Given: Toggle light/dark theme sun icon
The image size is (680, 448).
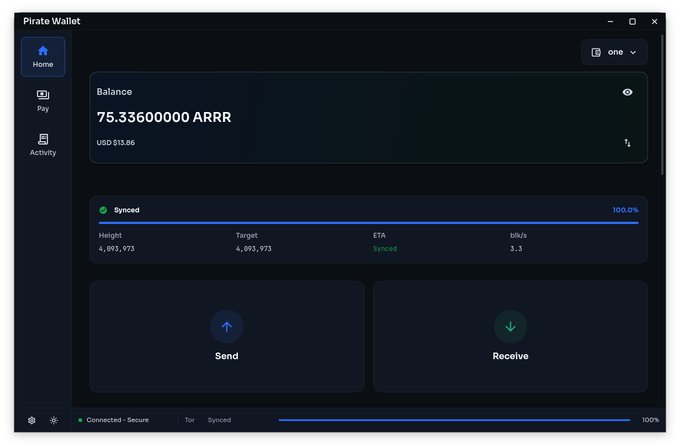Looking at the screenshot, I should click(54, 420).
